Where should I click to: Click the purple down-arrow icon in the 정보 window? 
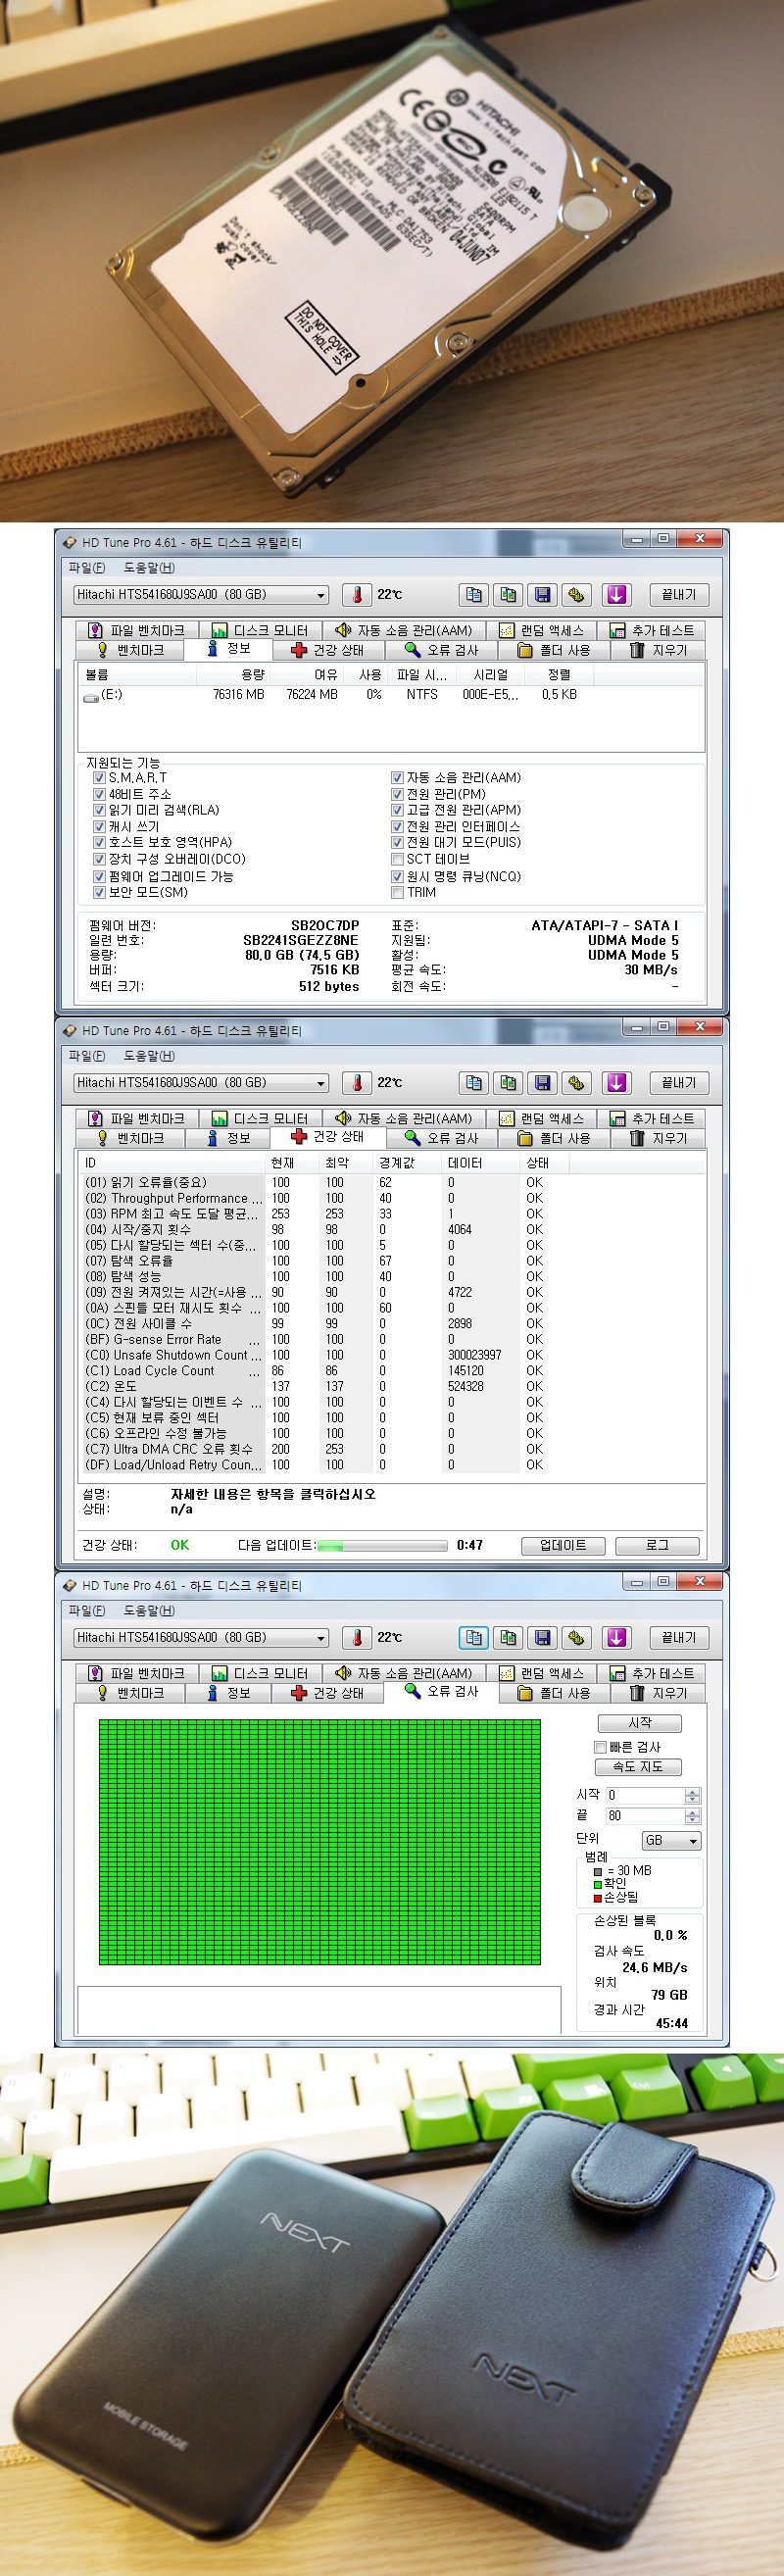click(x=617, y=595)
